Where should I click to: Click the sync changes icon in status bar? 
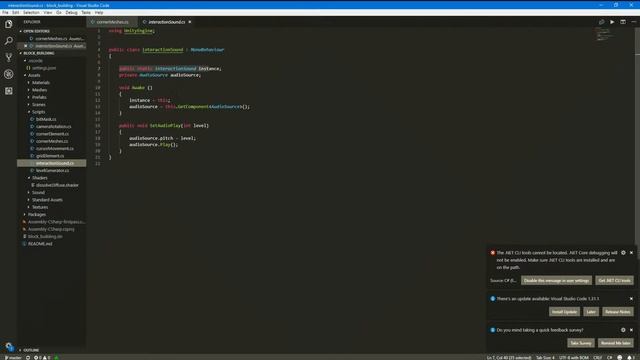point(28,358)
